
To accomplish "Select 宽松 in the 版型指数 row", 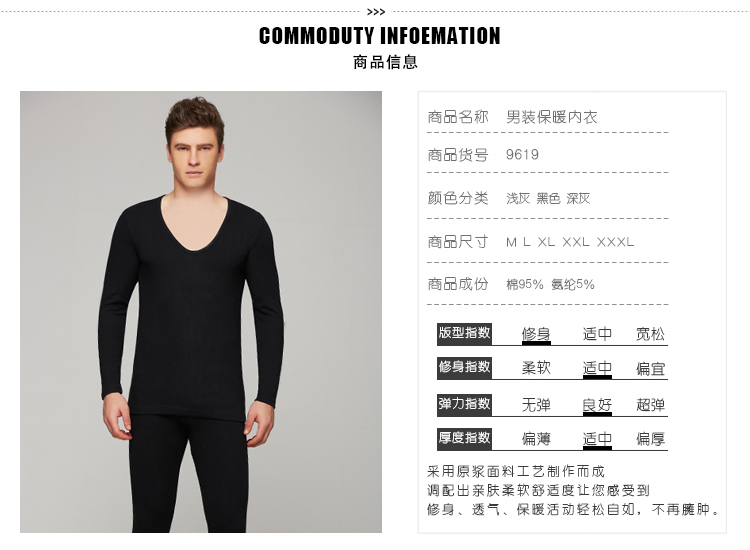I will click(650, 334).
